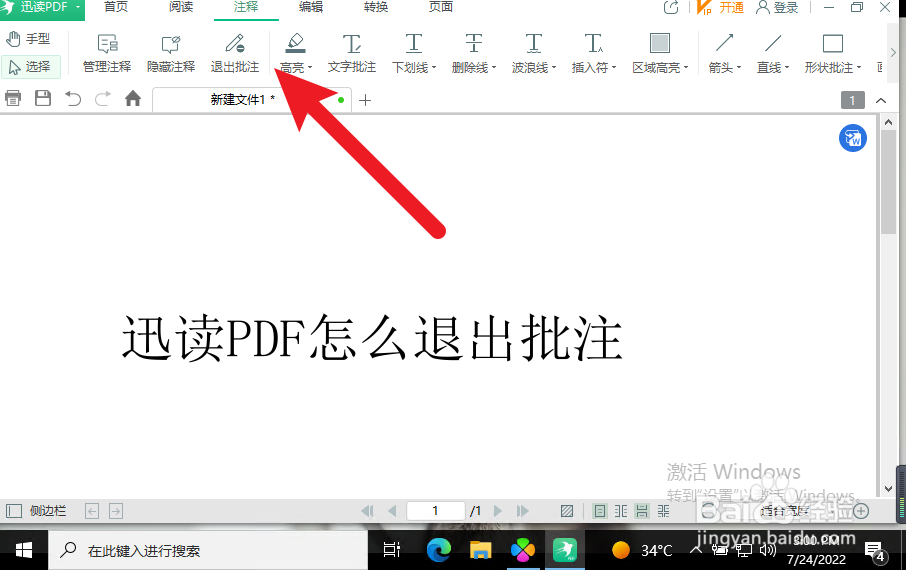This screenshot has width=906, height=570.
Task: Go to next page
Action: pos(497,511)
